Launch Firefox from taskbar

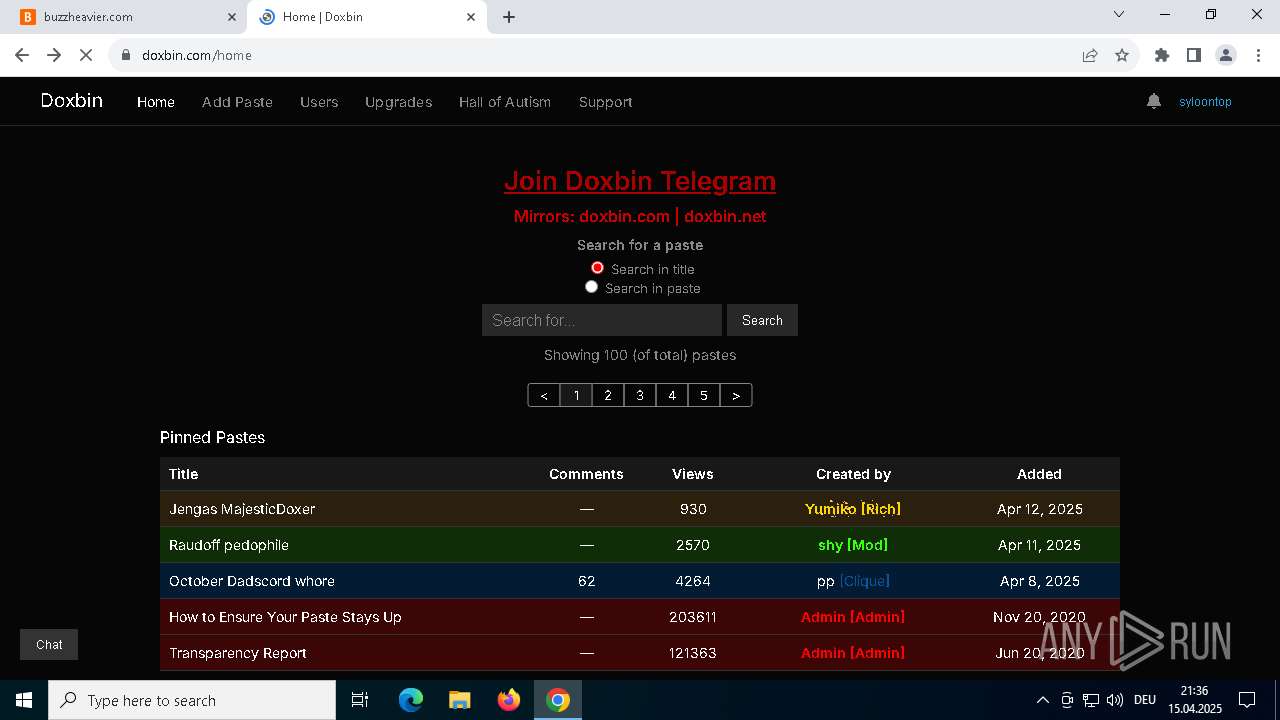[x=509, y=700]
